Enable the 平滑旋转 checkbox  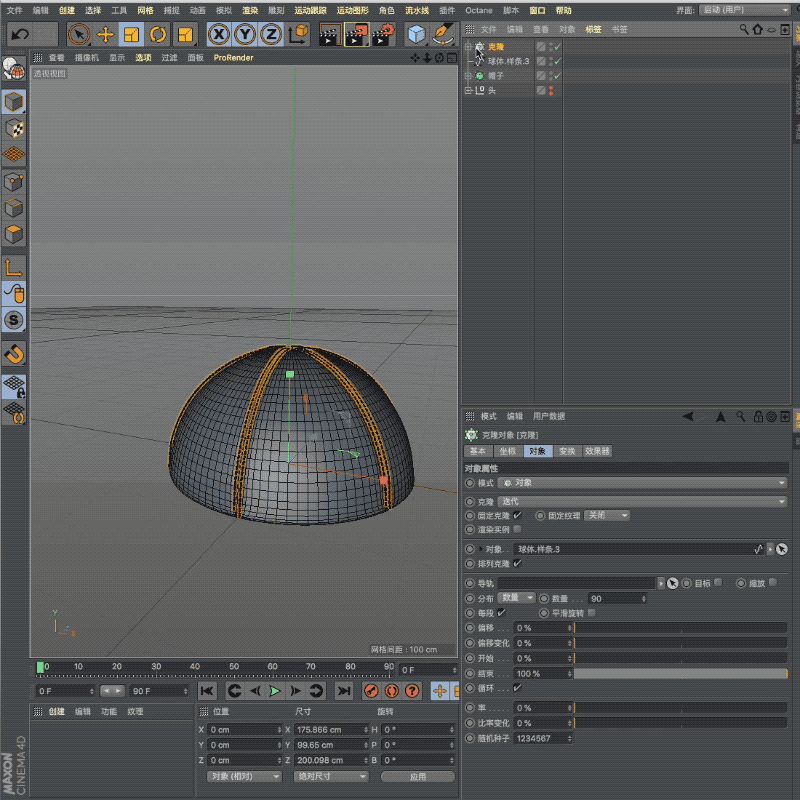[592, 613]
